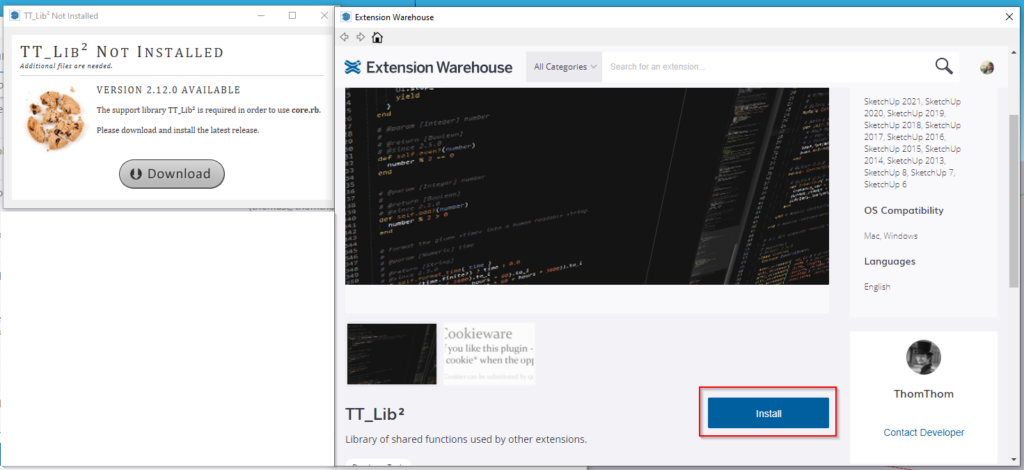Click the magnifying glass search icon
The image size is (1024, 470).
coord(944,66)
